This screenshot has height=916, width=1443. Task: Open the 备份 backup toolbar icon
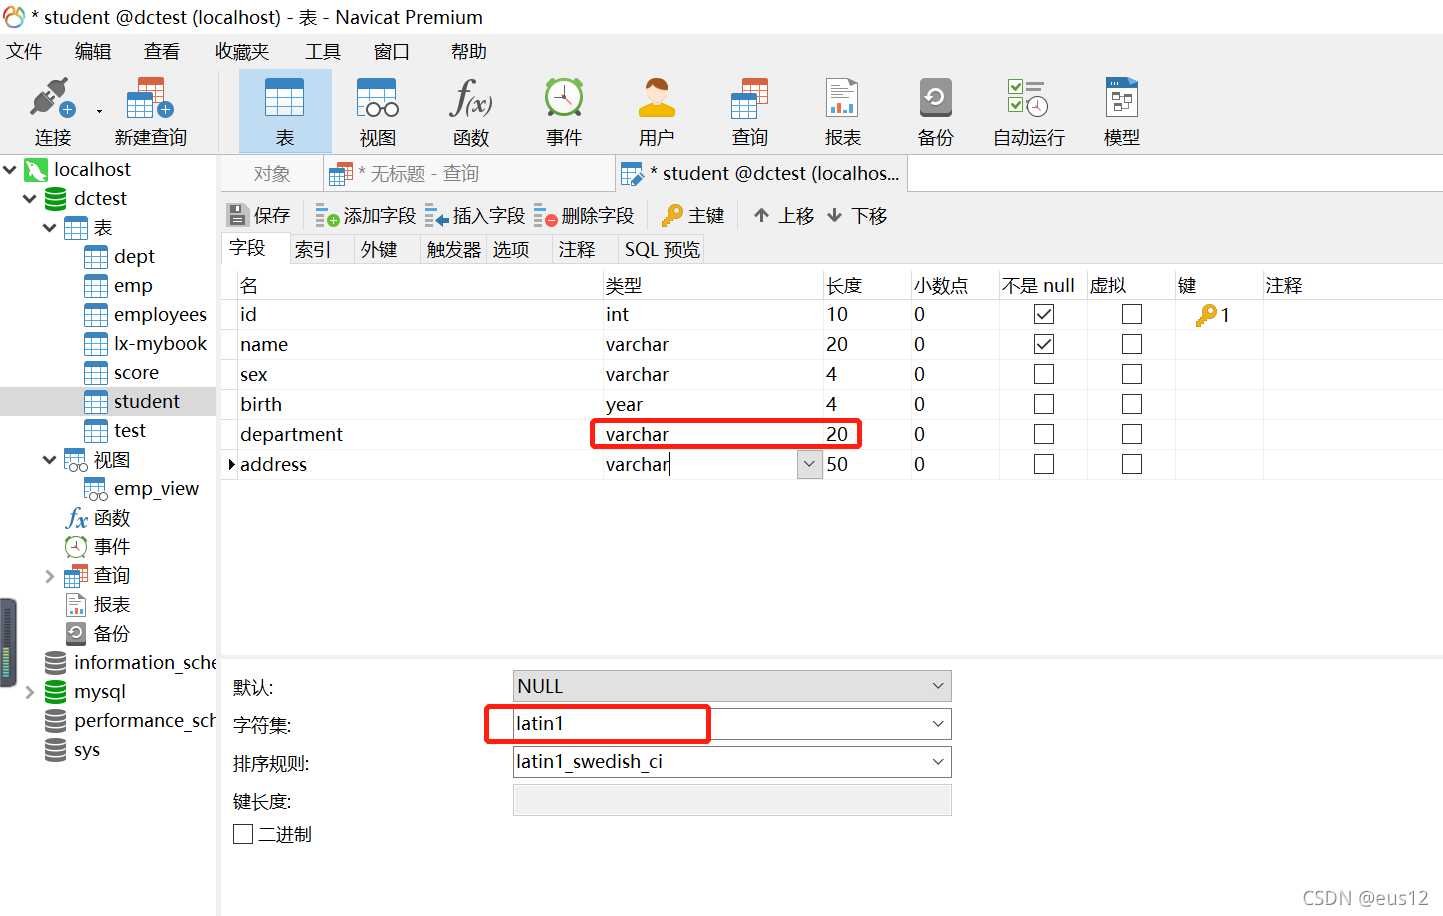pos(936,111)
